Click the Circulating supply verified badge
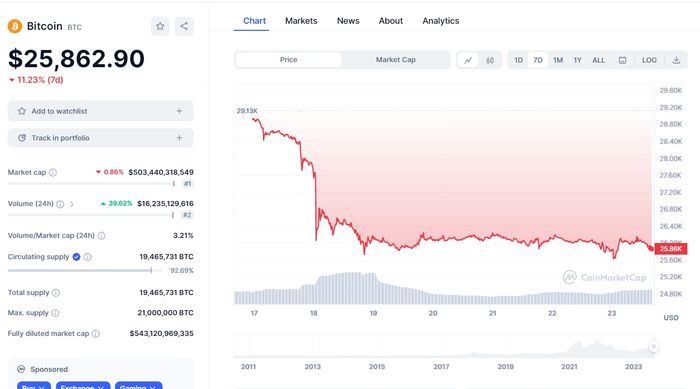This screenshot has height=389, width=700. click(76, 257)
